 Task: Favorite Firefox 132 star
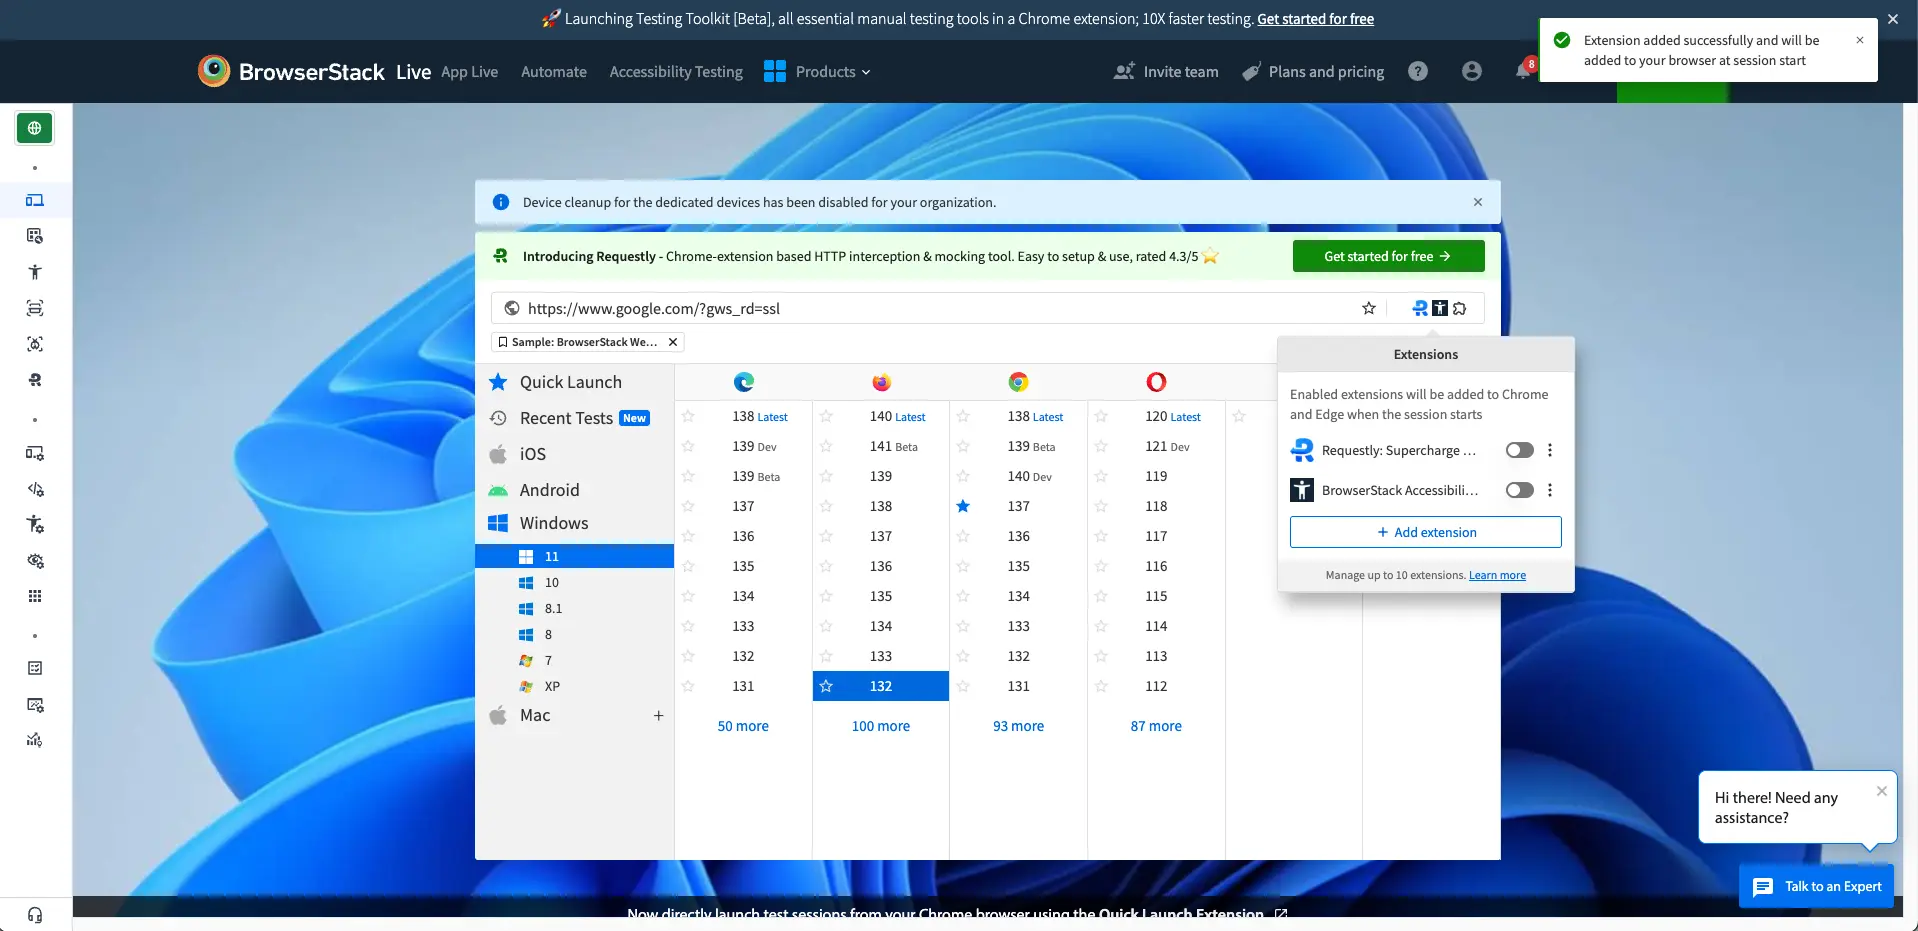click(826, 686)
